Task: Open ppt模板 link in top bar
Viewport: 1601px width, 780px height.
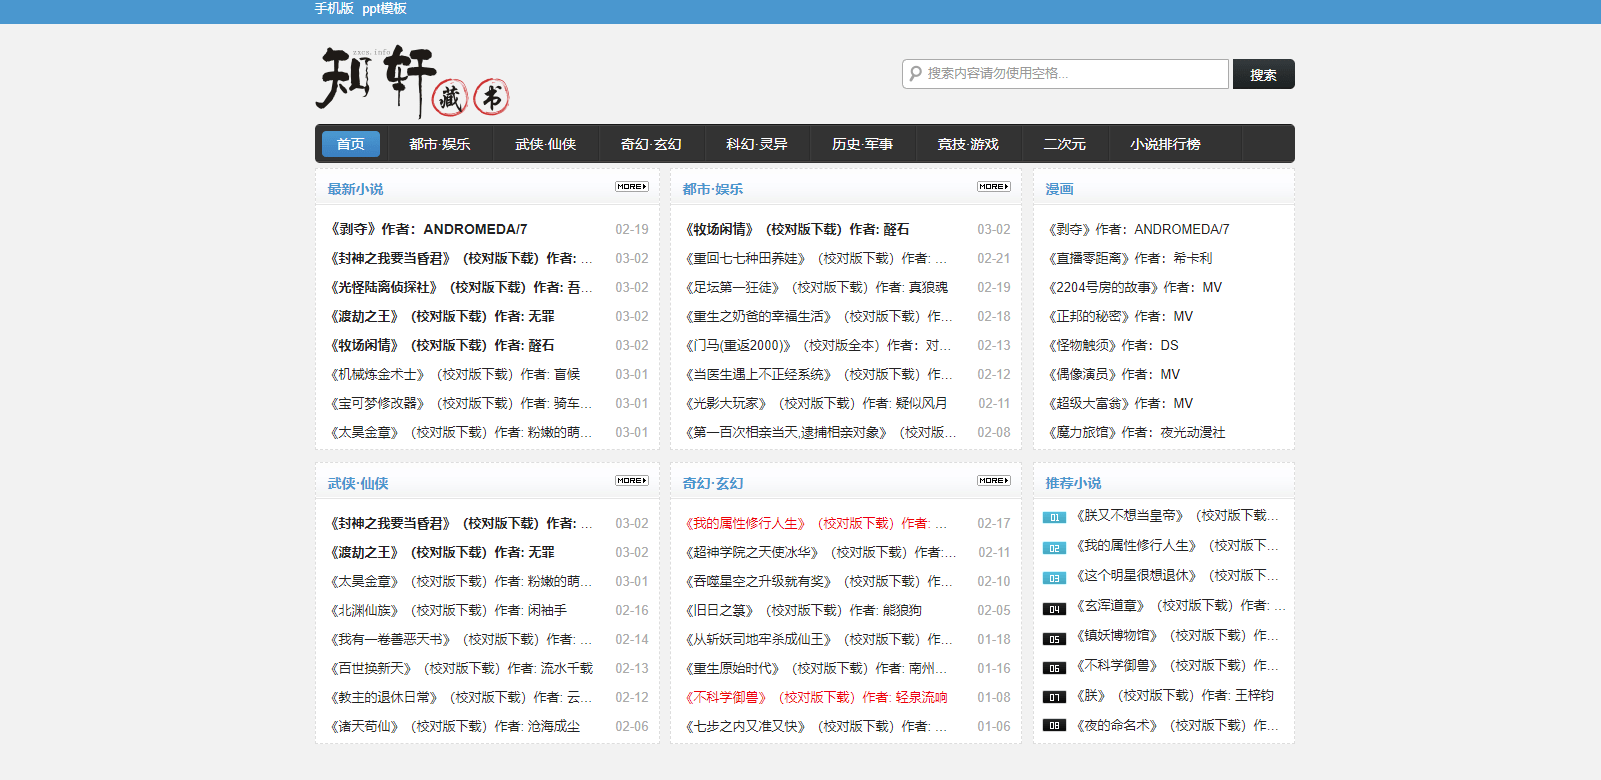Action: tap(384, 8)
